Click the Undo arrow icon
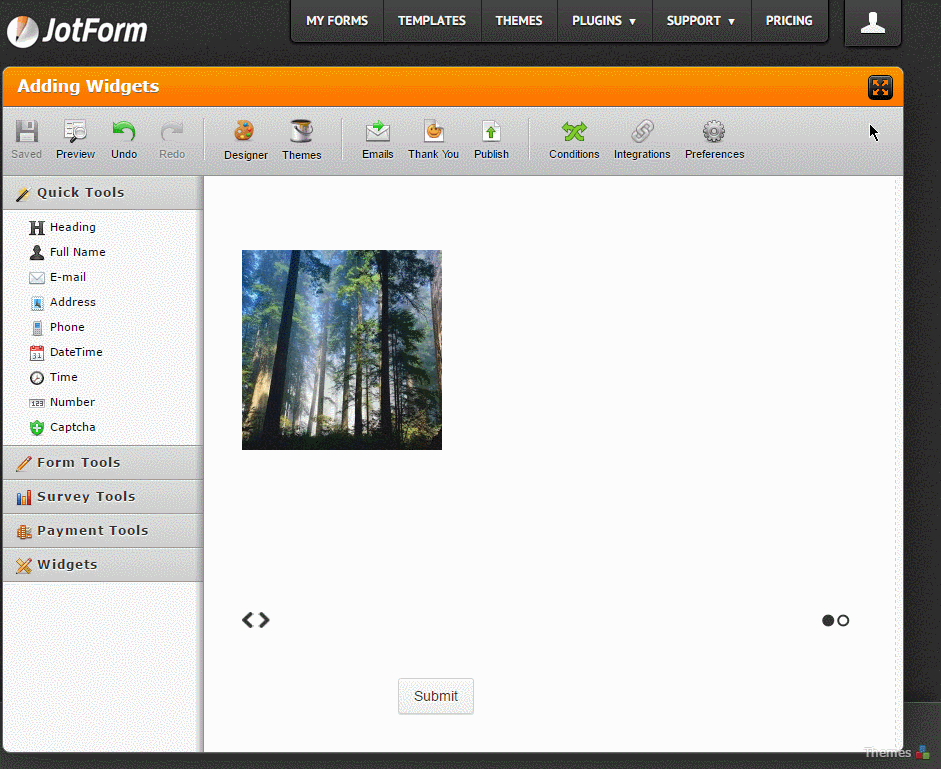This screenshot has height=769, width=941. click(x=124, y=132)
